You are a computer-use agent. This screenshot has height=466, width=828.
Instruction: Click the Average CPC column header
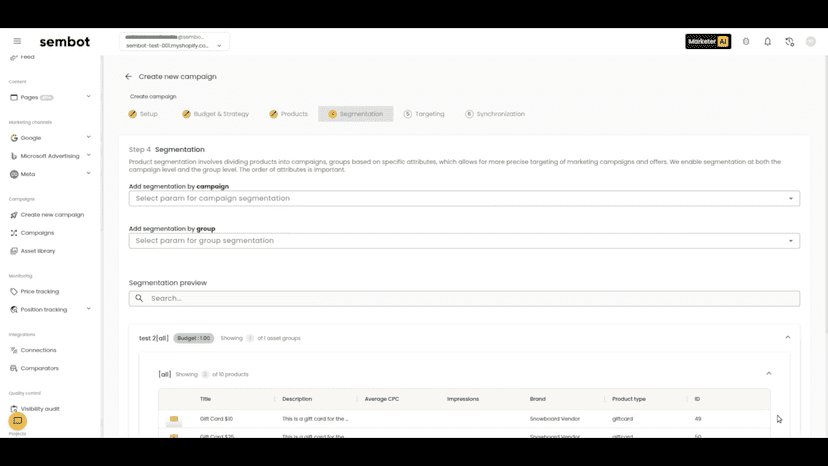(382, 399)
